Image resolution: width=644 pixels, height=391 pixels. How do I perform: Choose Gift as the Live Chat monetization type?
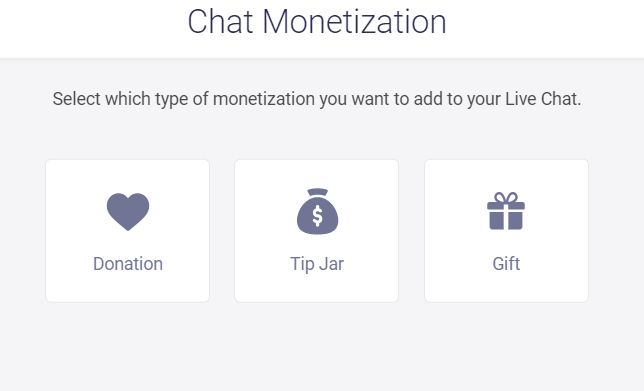[x=506, y=231]
